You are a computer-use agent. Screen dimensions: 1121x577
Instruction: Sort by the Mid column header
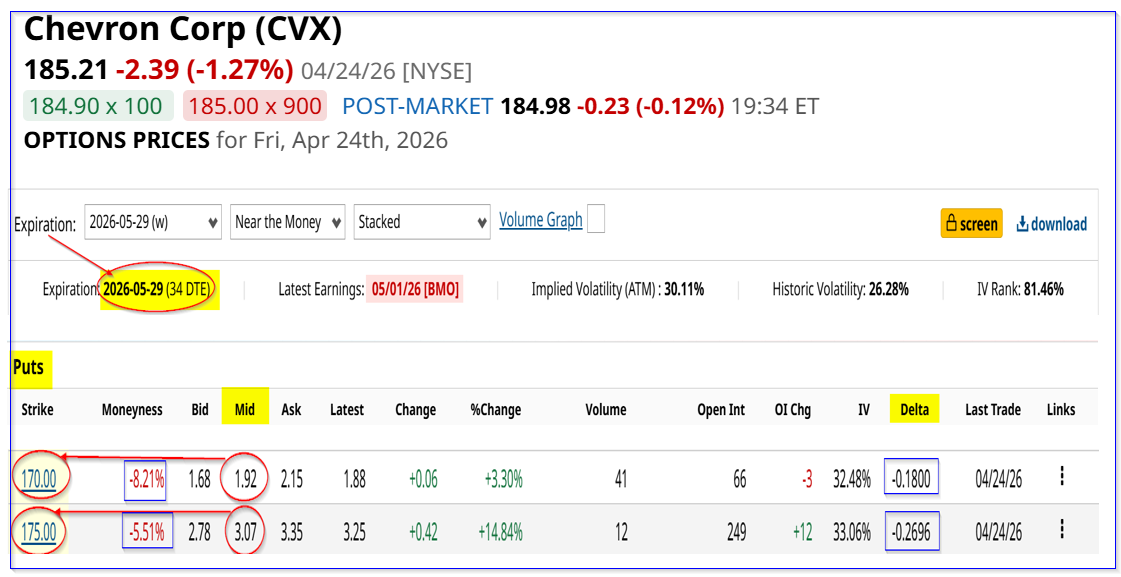point(245,408)
